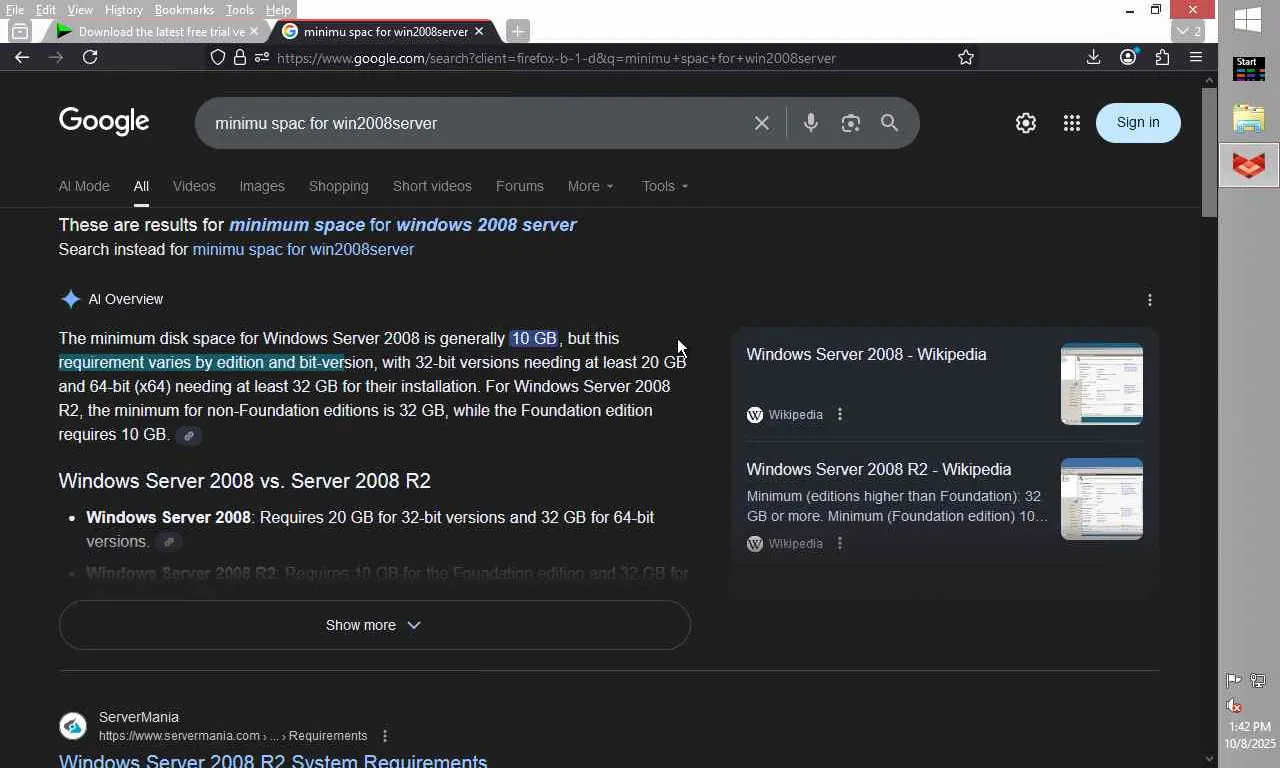Open the History menu
1280x768 pixels.
pos(123,10)
